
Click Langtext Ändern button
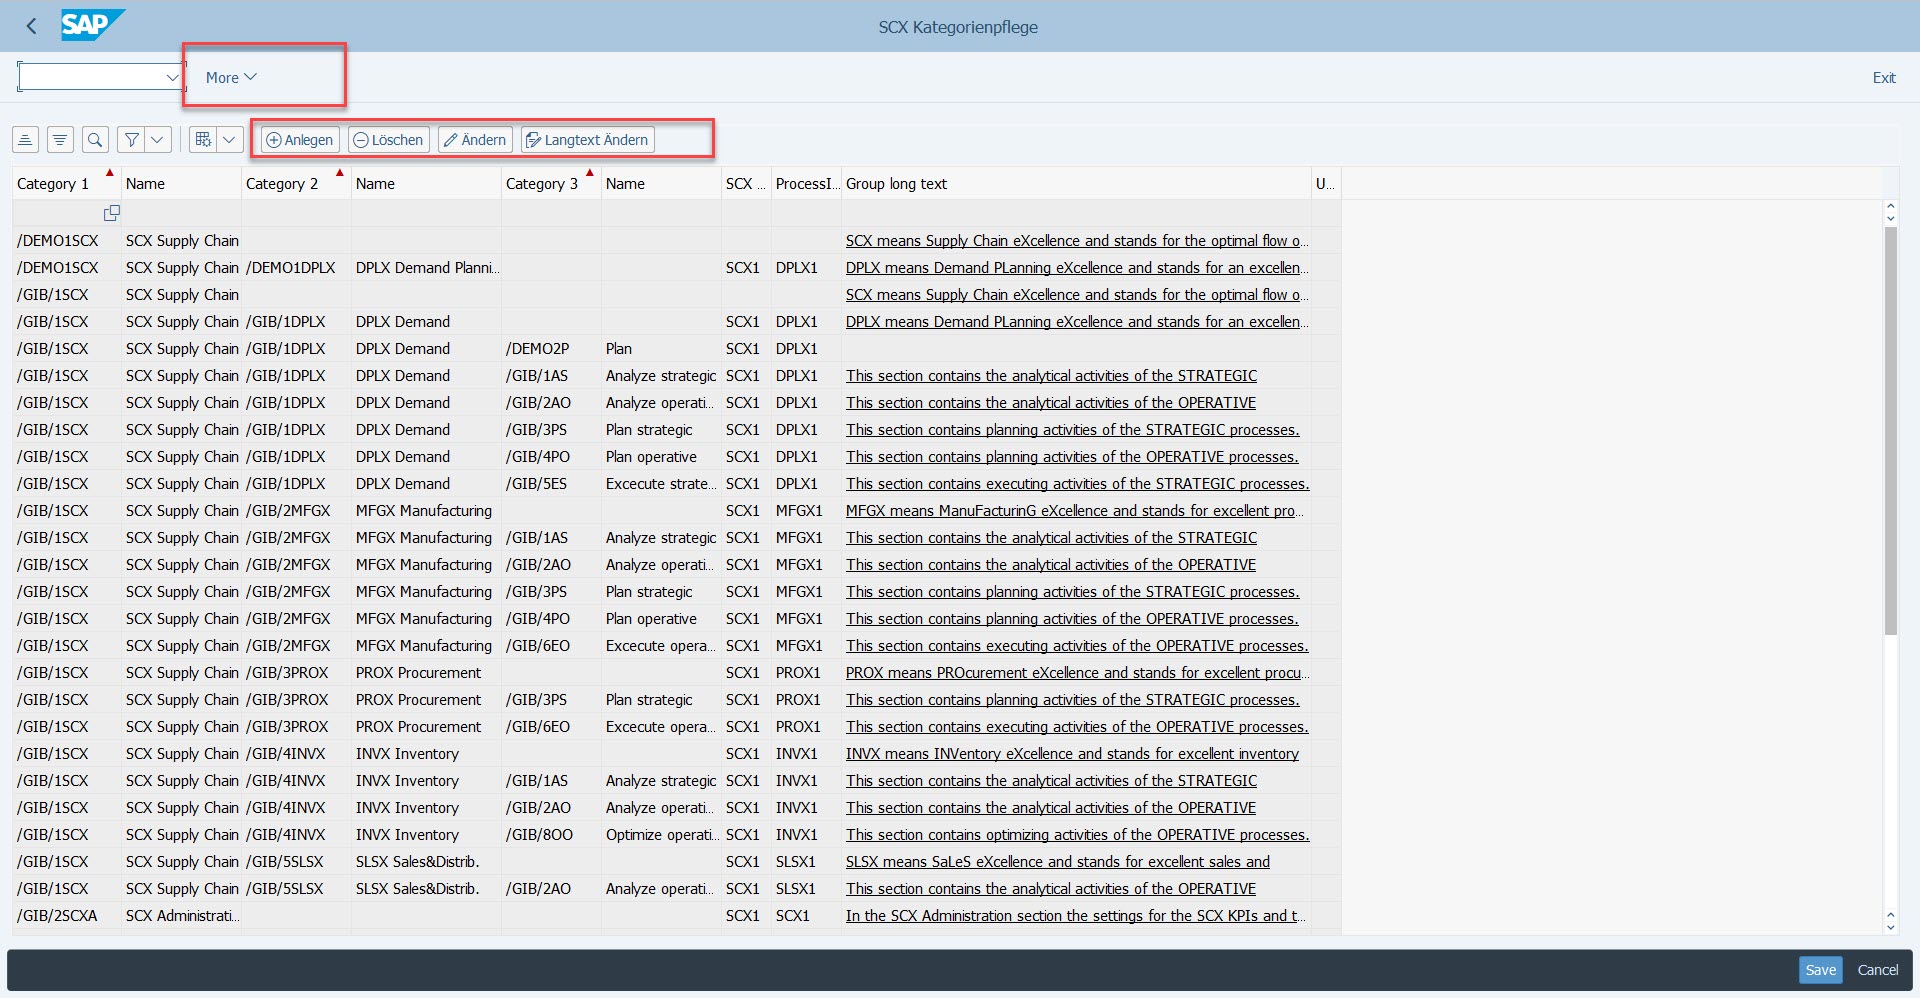[x=587, y=140]
